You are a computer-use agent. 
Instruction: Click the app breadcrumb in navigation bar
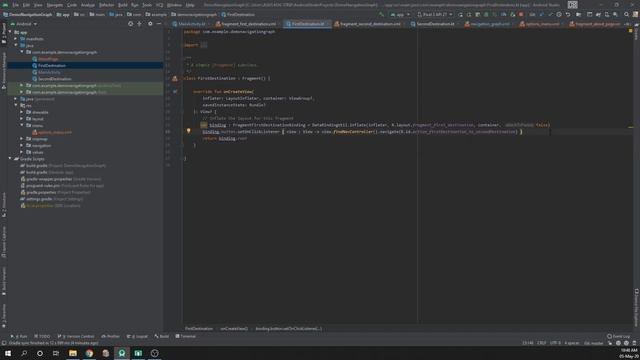click(63, 14)
